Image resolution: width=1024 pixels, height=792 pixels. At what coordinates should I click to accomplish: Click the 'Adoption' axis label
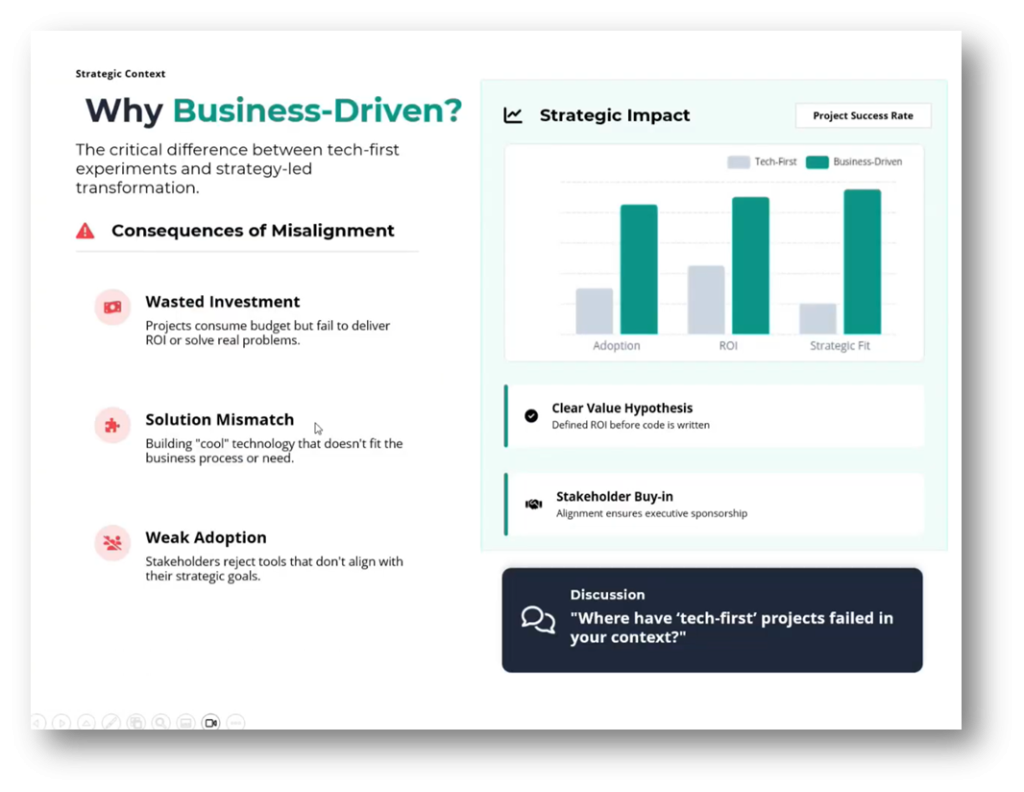[616, 346]
